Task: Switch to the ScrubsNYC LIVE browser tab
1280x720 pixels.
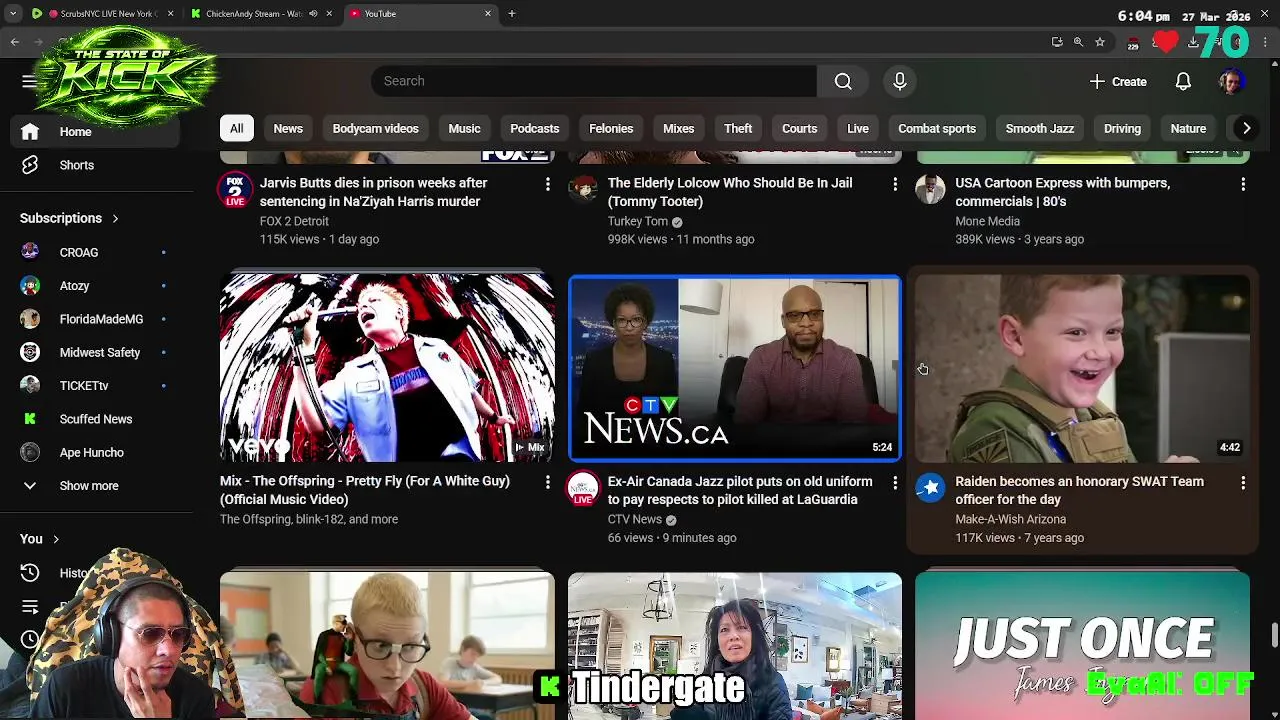Action: click(x=102, y=14)
